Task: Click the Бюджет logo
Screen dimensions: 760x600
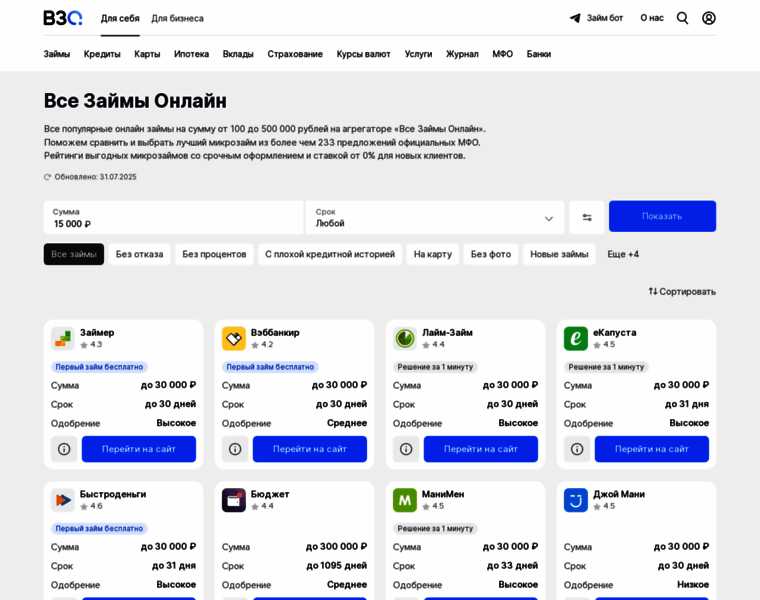Action: pos(234,500)
